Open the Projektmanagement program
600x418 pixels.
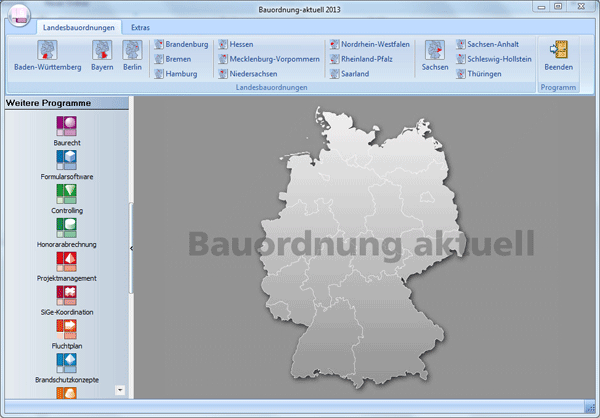point(67,267)
